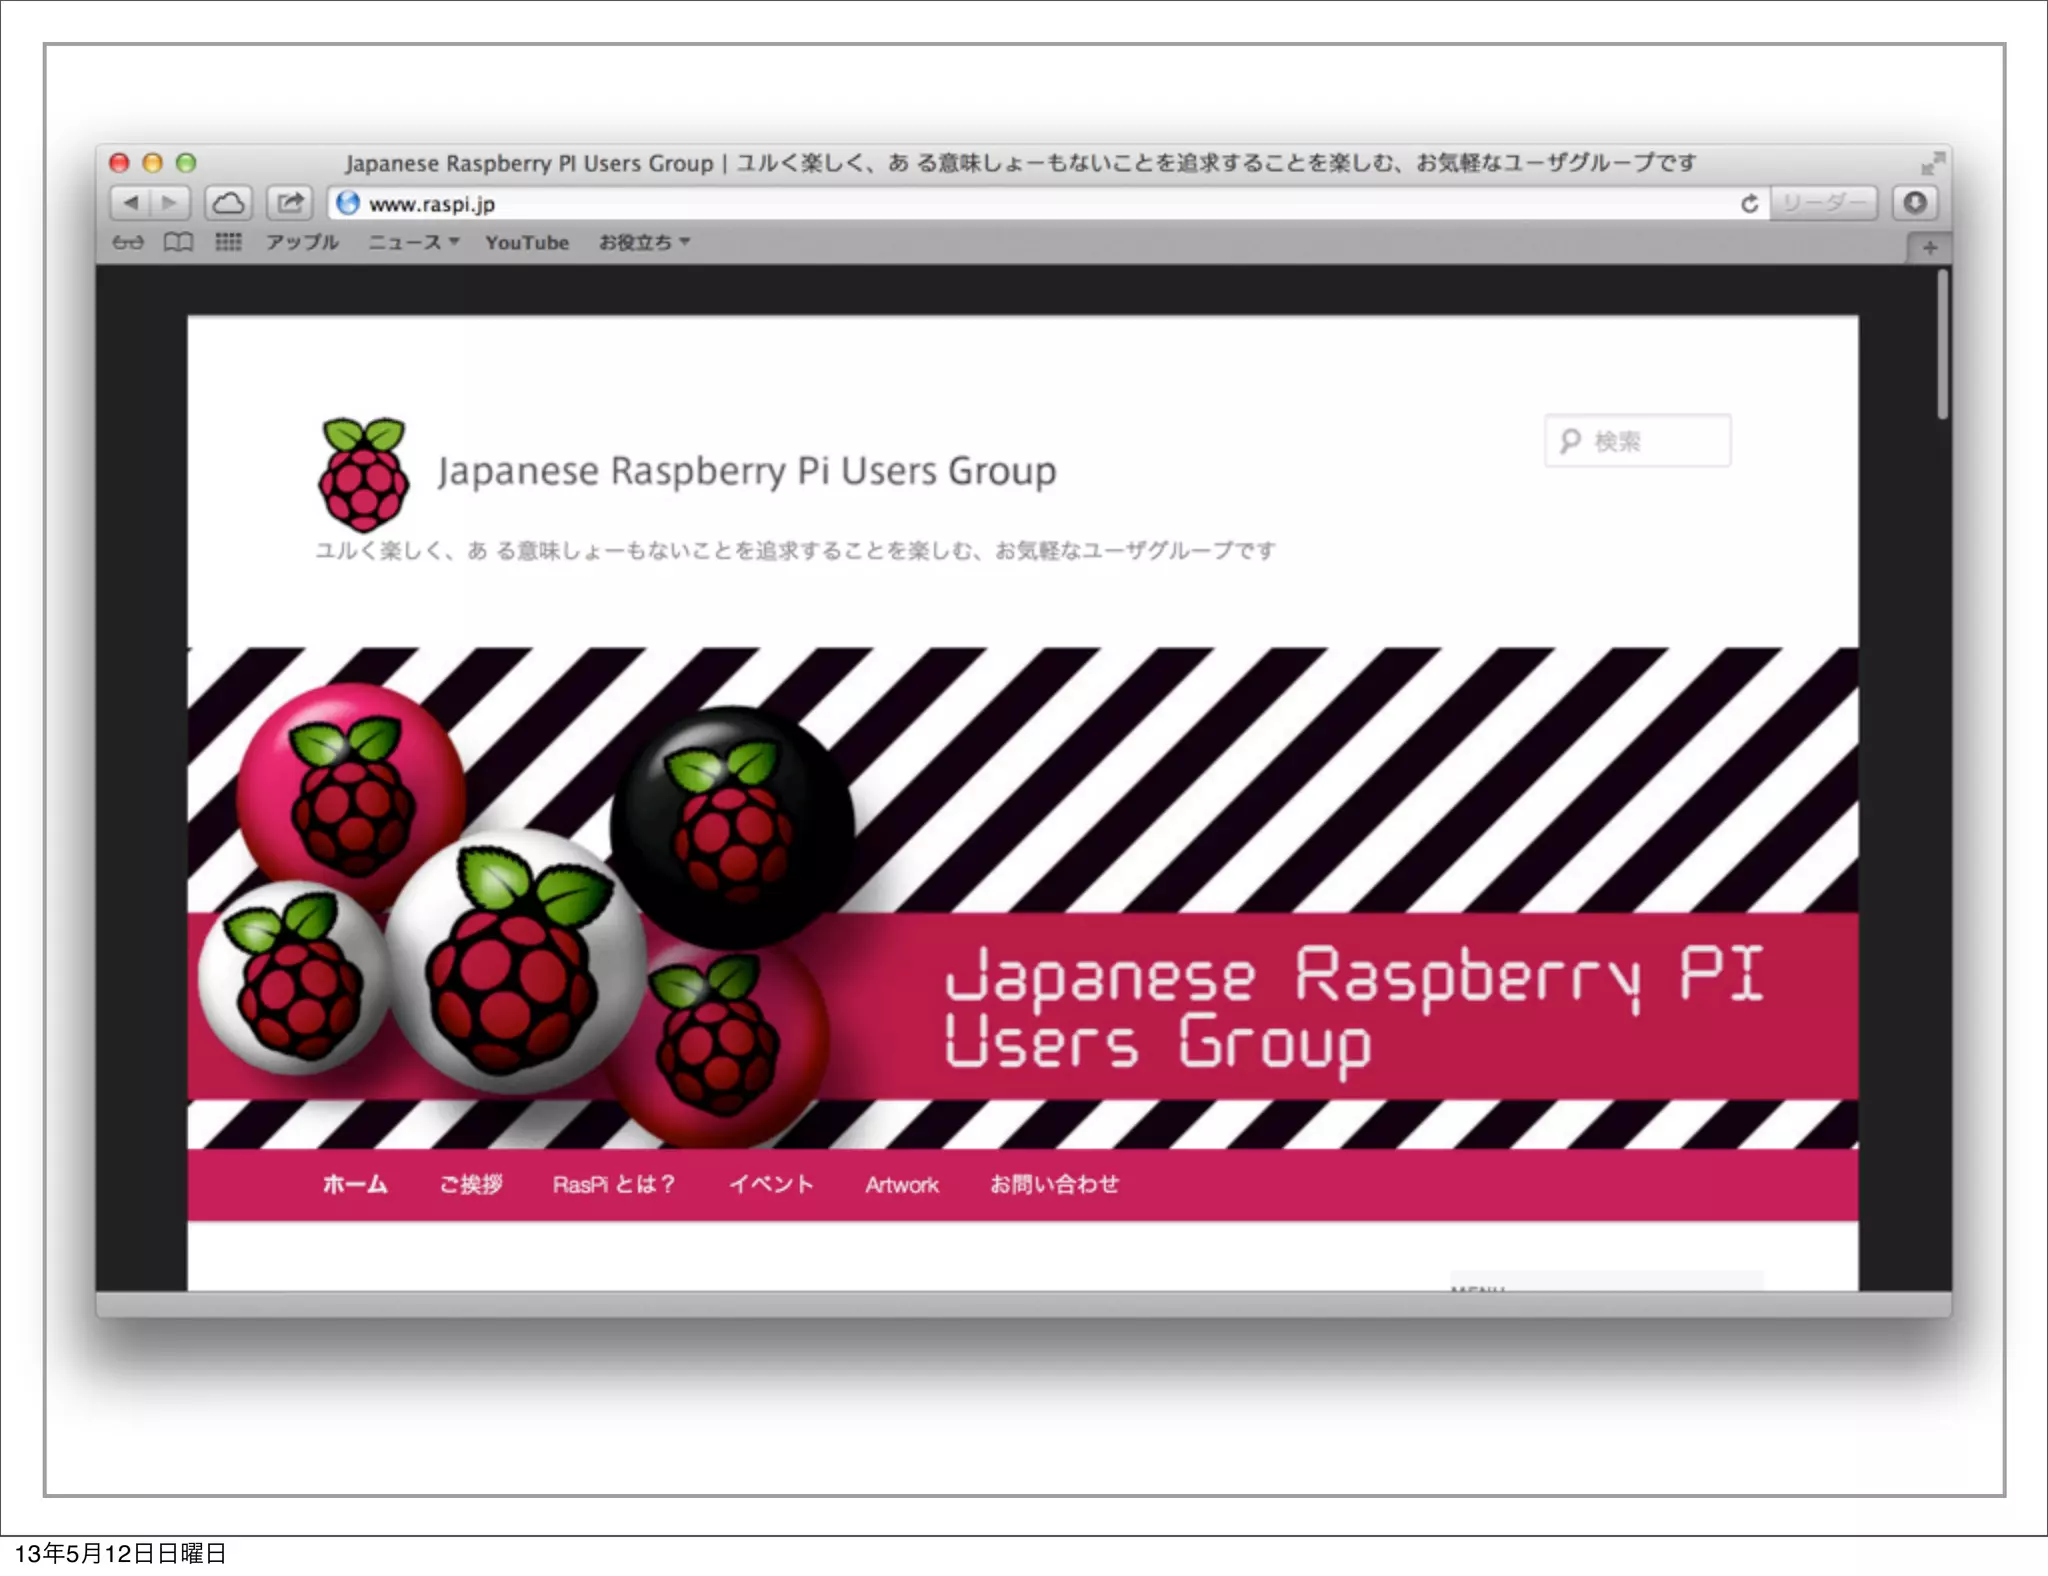Toggle full screen arrows in title bar
Viewport: 2048px width, 1576px height.
click(x=1932, y=163)
